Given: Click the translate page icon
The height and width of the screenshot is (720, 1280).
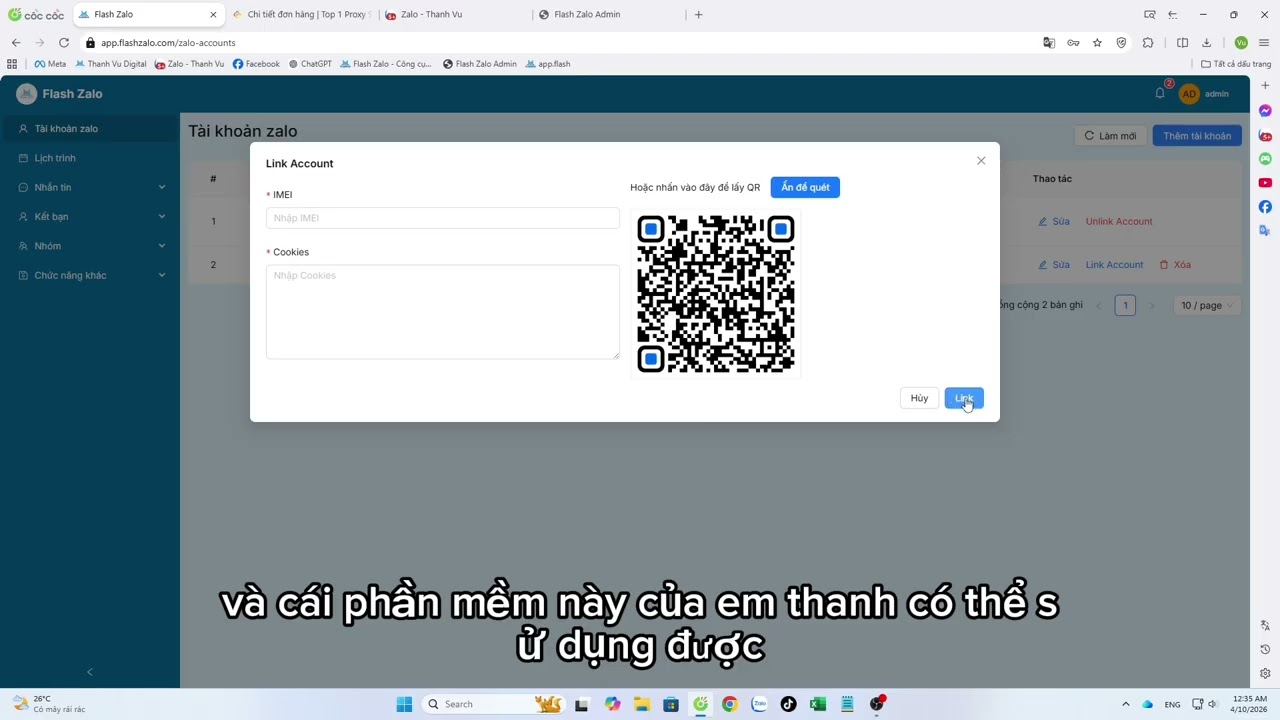Looking at the screenshot, I should [x=1049, y=43].
